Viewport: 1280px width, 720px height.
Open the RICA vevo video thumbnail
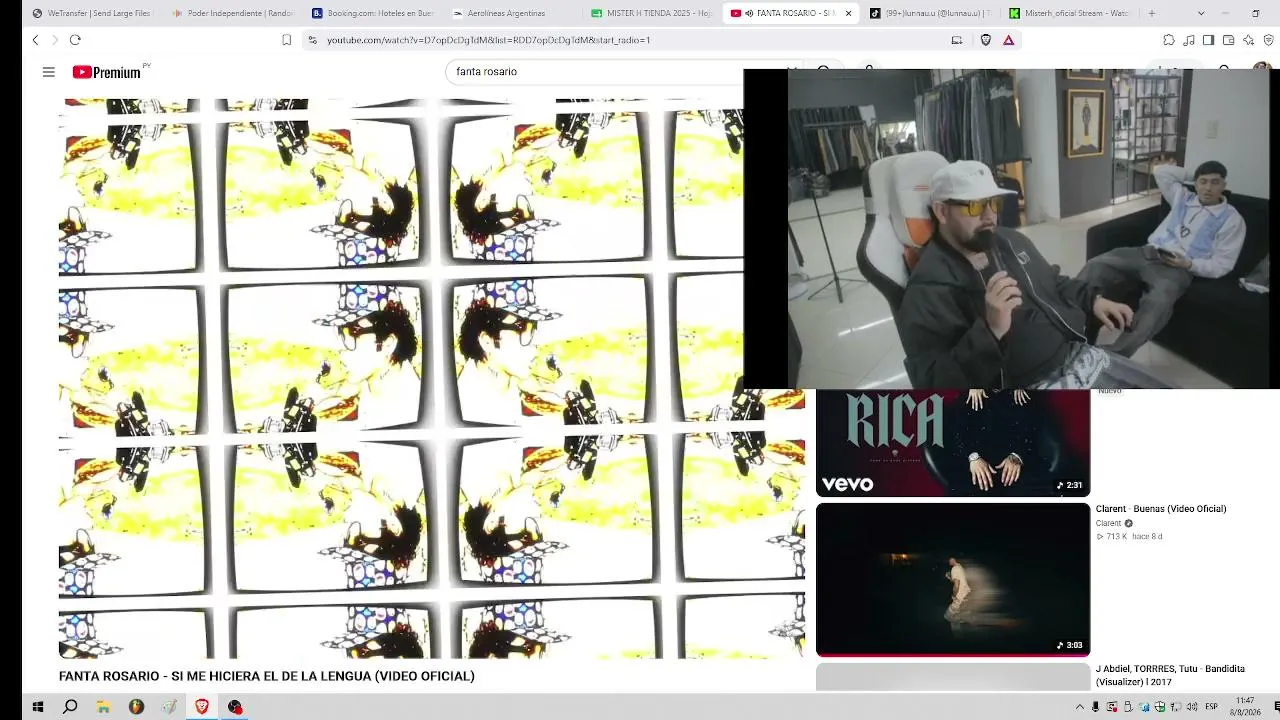953,442
